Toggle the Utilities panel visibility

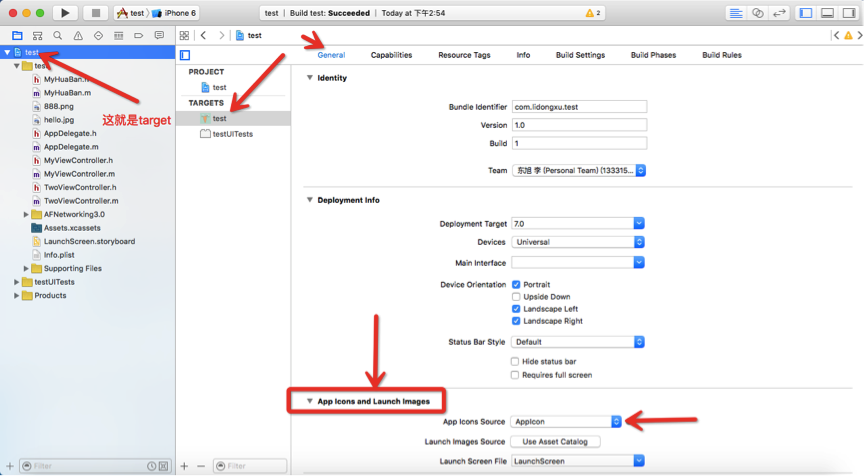(849, 13)
